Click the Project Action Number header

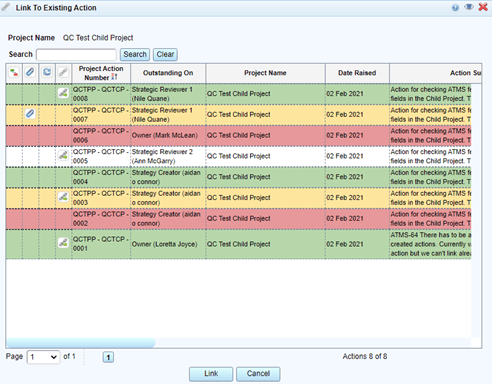pyautogui.click(x=101, y=73)
